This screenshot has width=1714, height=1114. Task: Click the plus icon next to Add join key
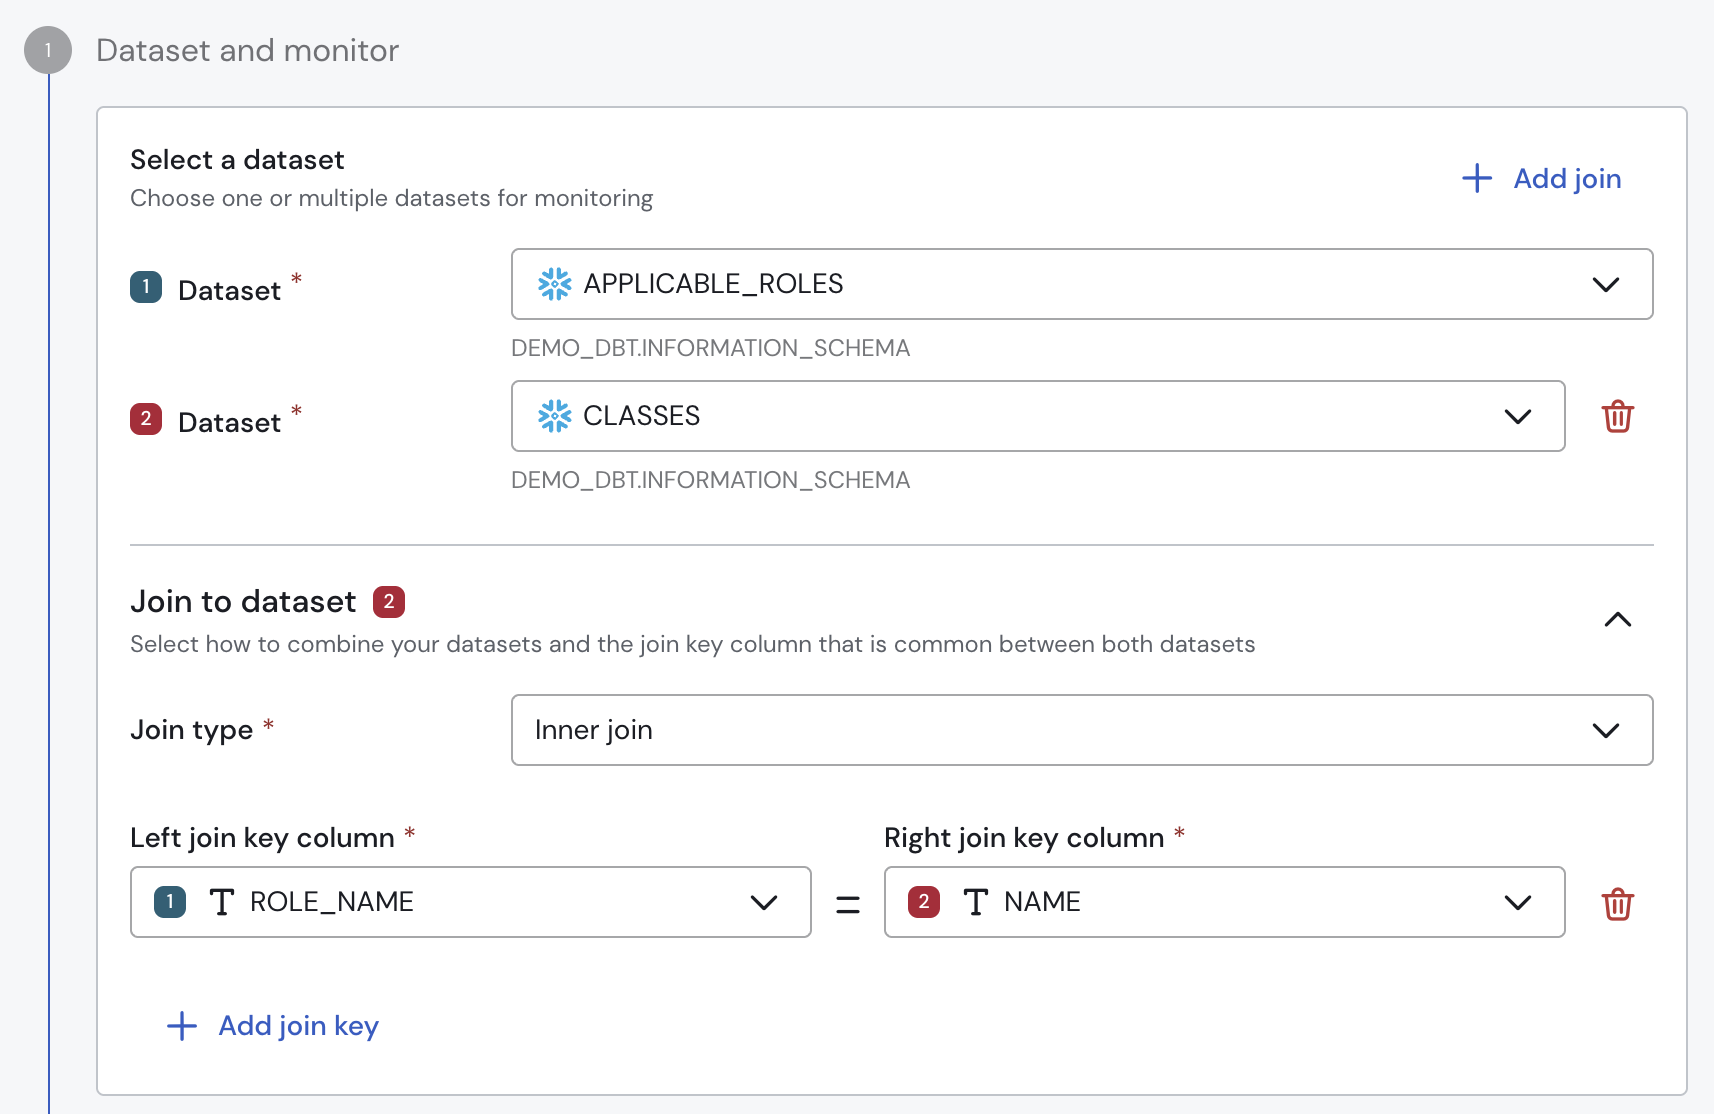[181, 1025]
